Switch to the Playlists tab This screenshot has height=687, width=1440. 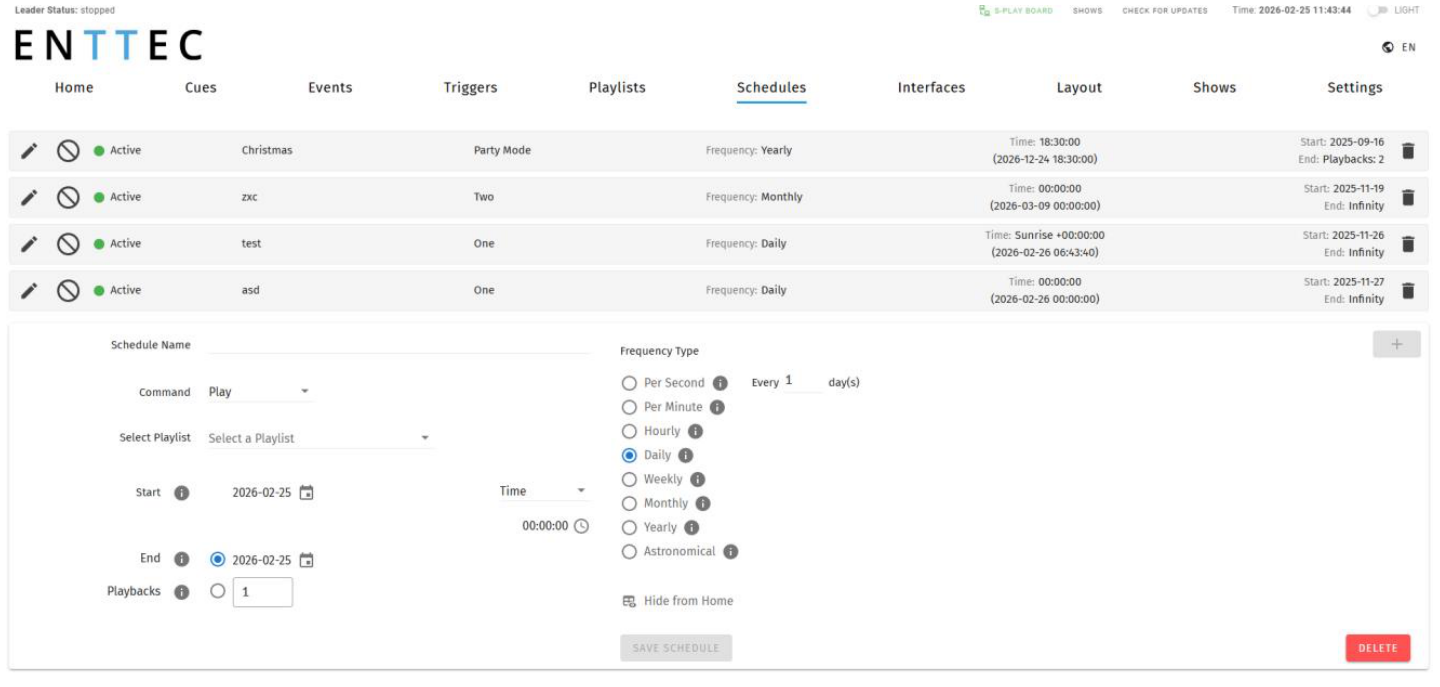pyautogui.click(x=617, y=88)
